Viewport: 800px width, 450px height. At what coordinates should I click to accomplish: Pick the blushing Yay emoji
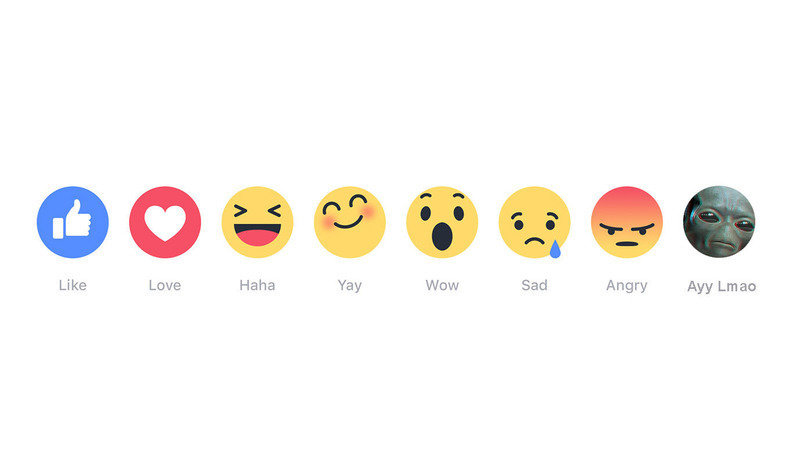(349, 222)
